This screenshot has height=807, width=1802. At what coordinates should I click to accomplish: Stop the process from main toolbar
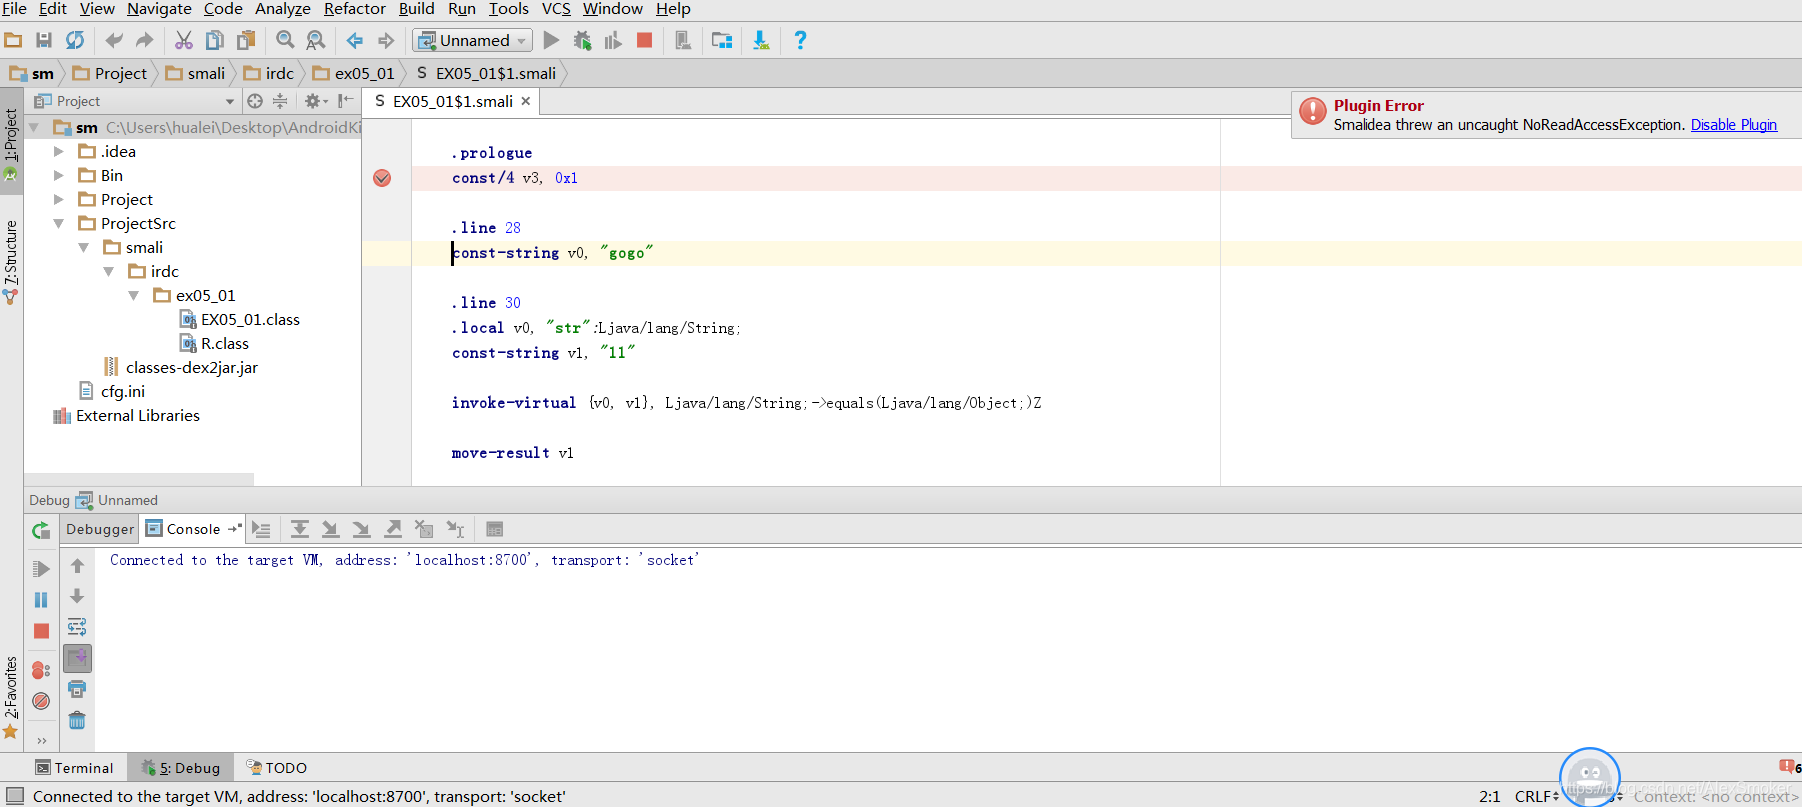pyautogui.click(x=645, y=40)
